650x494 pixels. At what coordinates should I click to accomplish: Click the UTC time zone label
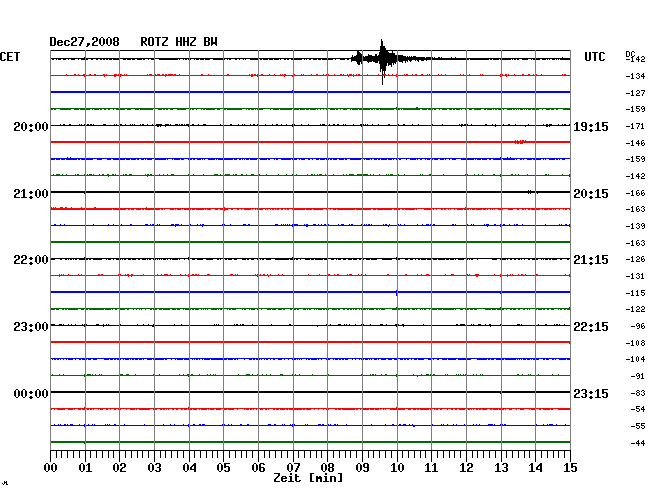594,57
